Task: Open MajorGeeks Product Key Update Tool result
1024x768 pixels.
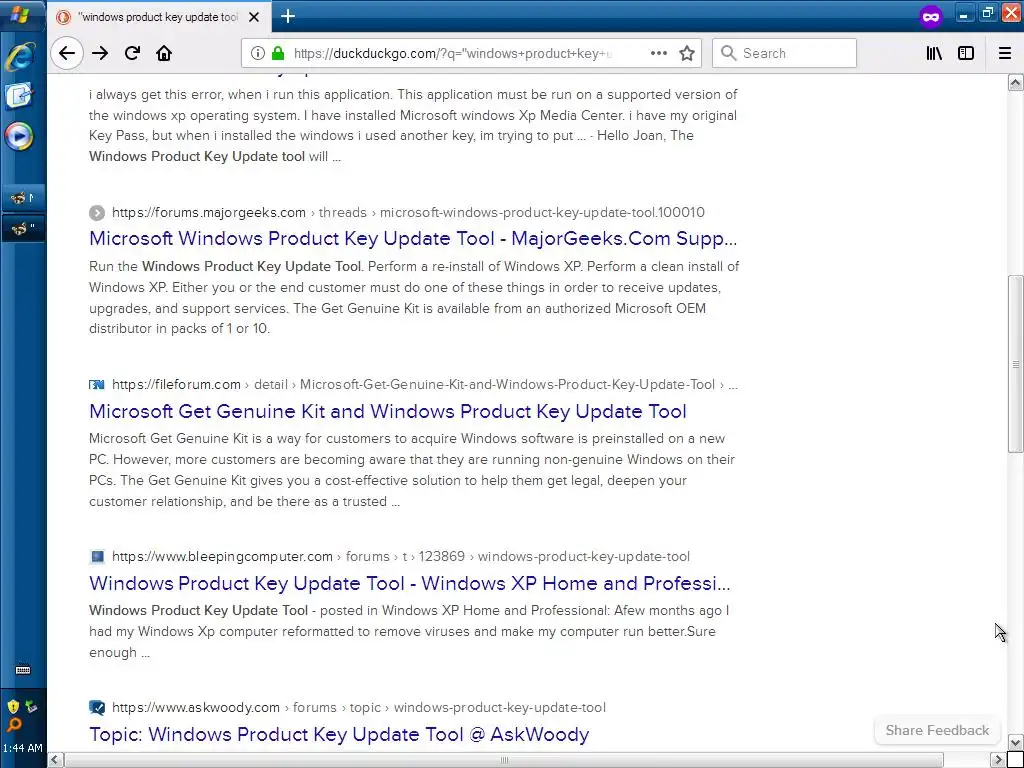Action: 413,238
